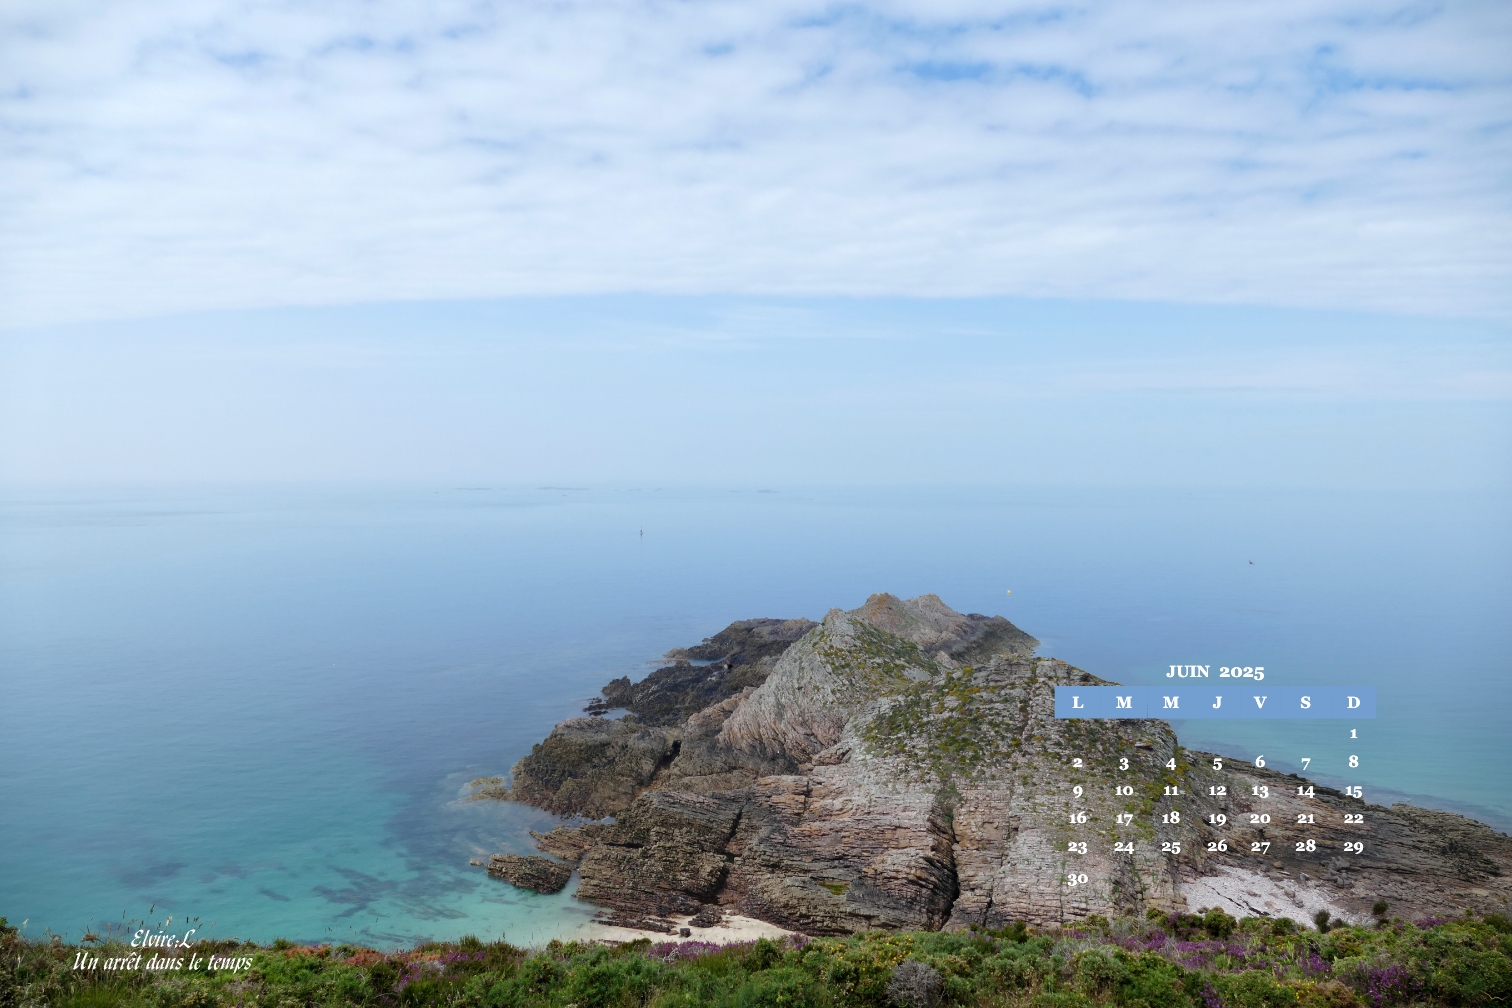
Task: Click date 6 in the calendar
Action: (1260, 762)
